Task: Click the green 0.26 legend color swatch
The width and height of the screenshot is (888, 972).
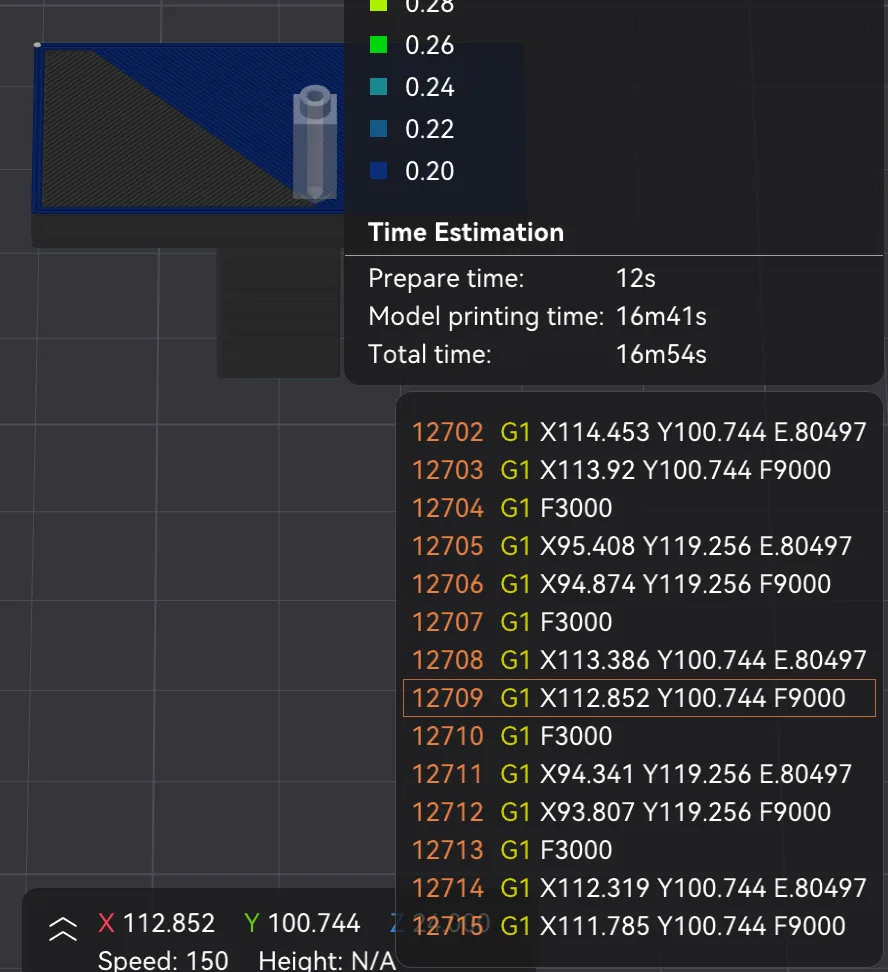Action: (x=378, y=45)
